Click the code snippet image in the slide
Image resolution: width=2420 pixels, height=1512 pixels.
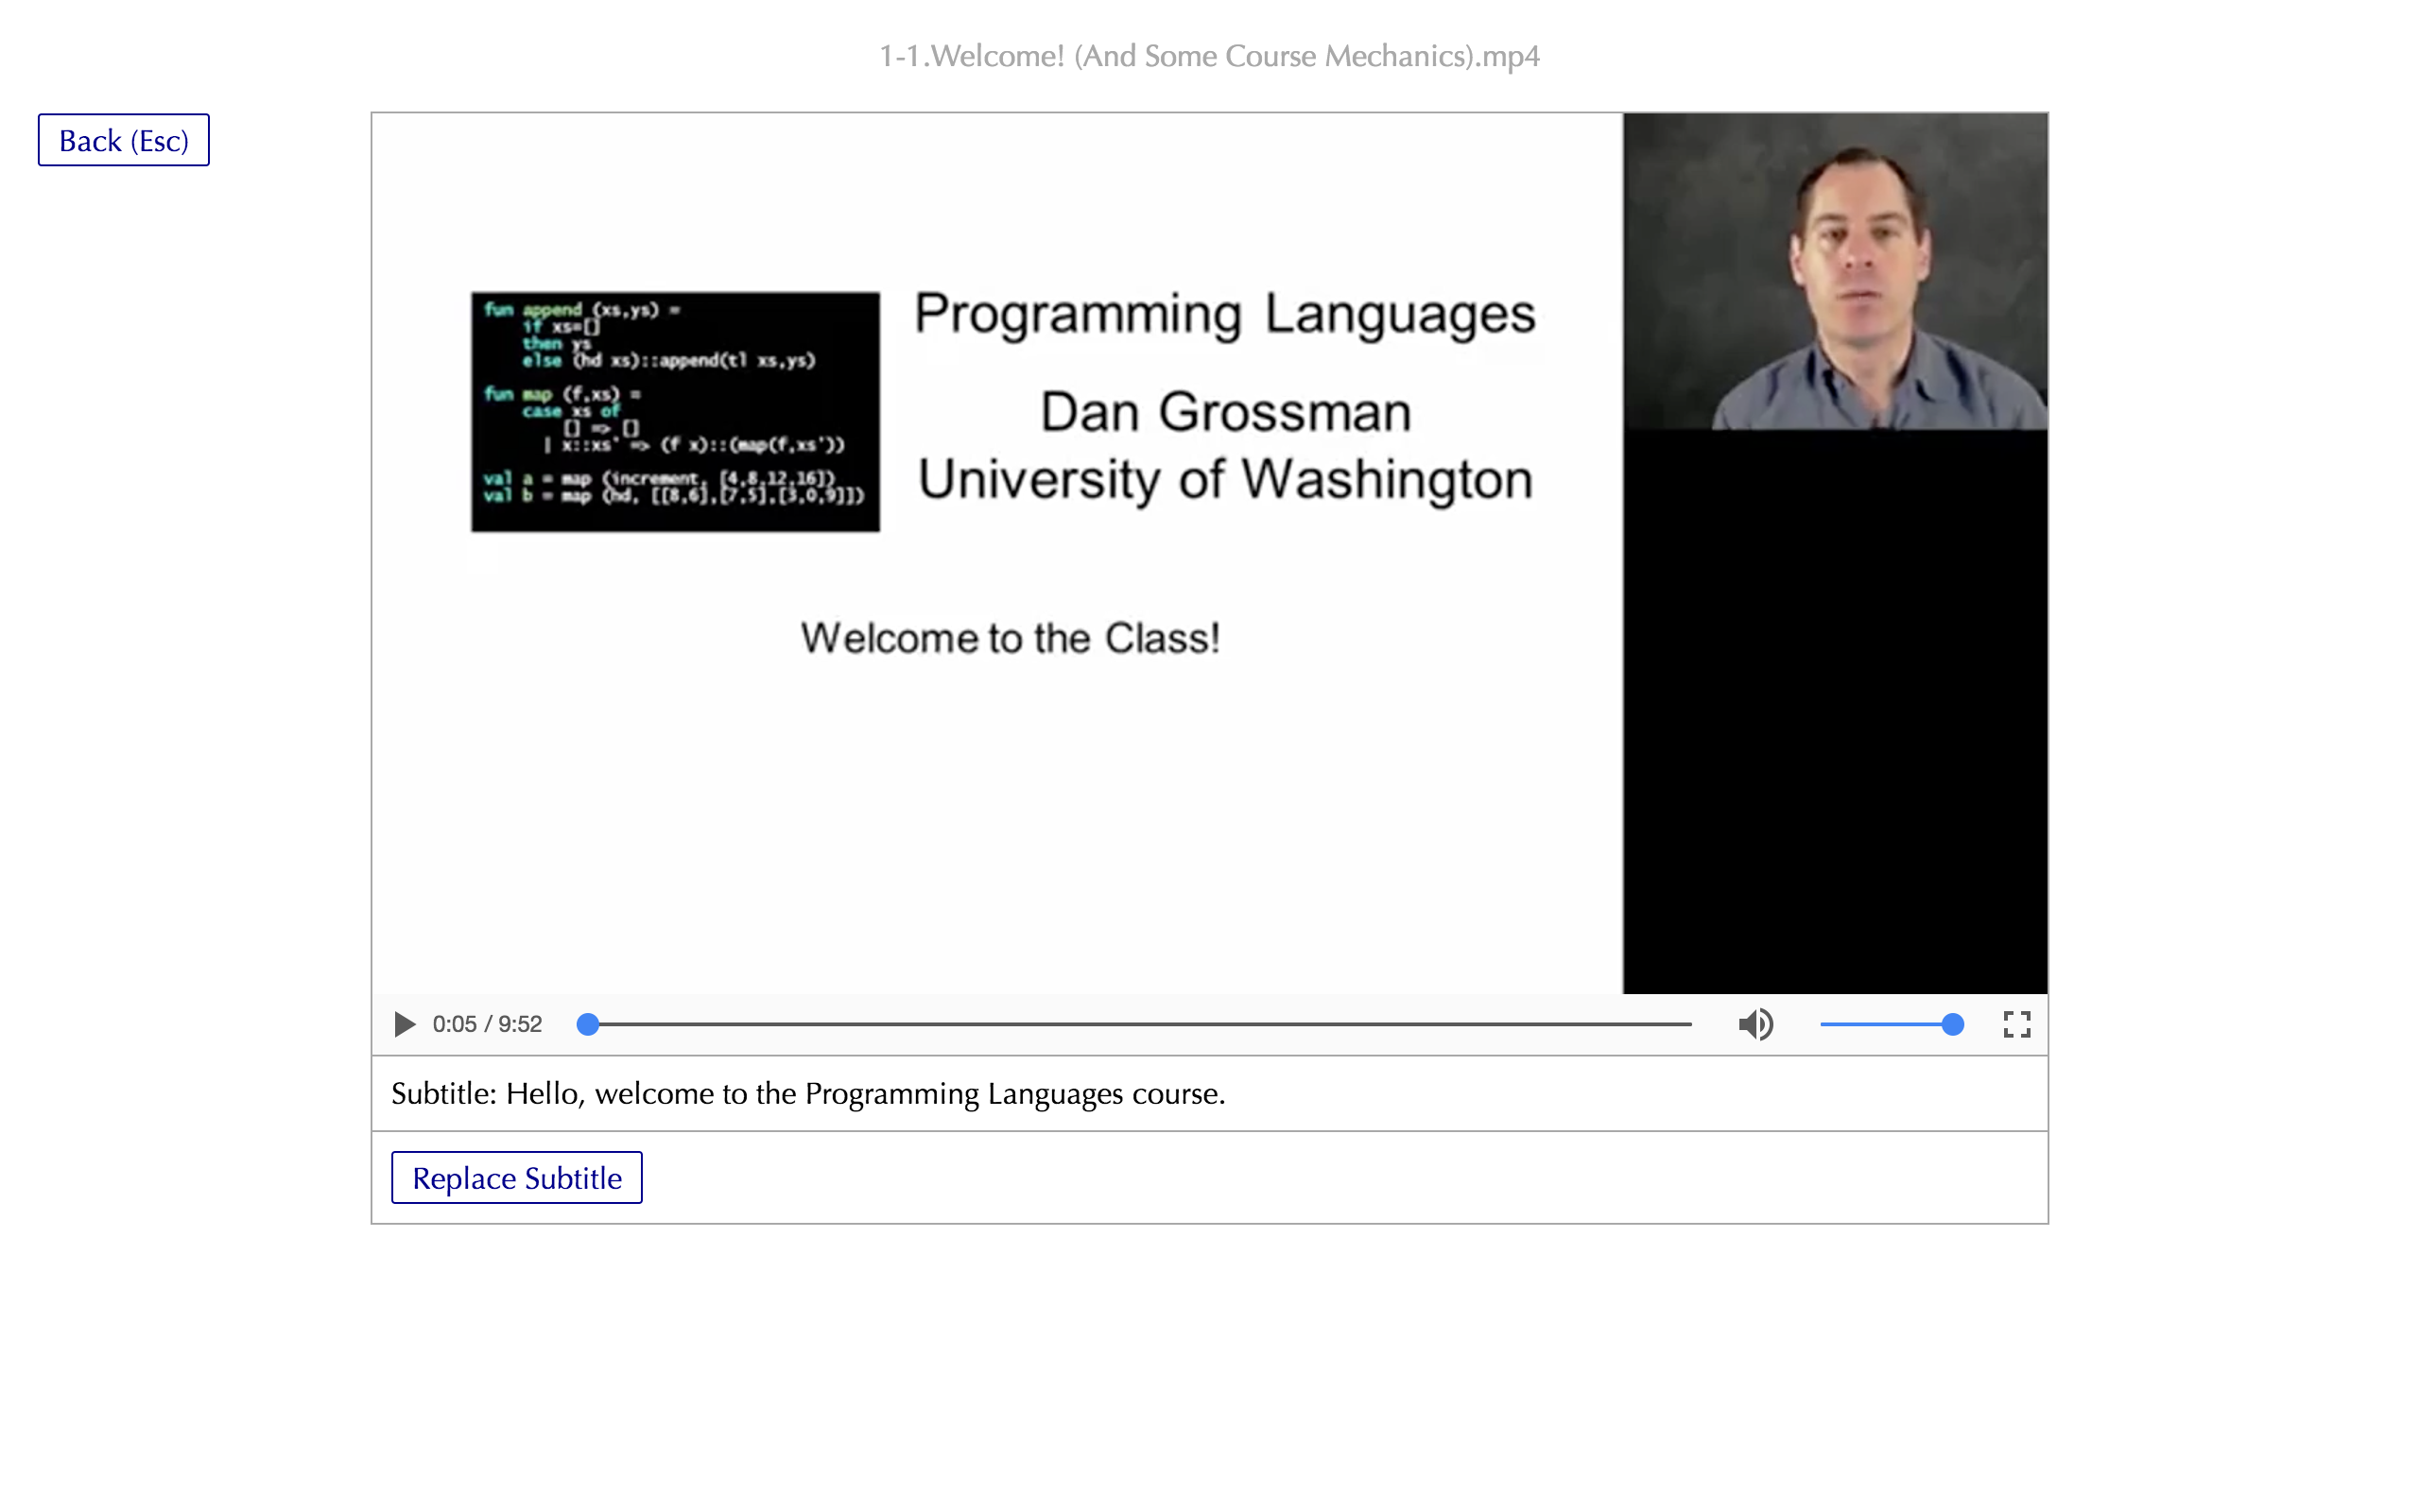tap(675, 411)
